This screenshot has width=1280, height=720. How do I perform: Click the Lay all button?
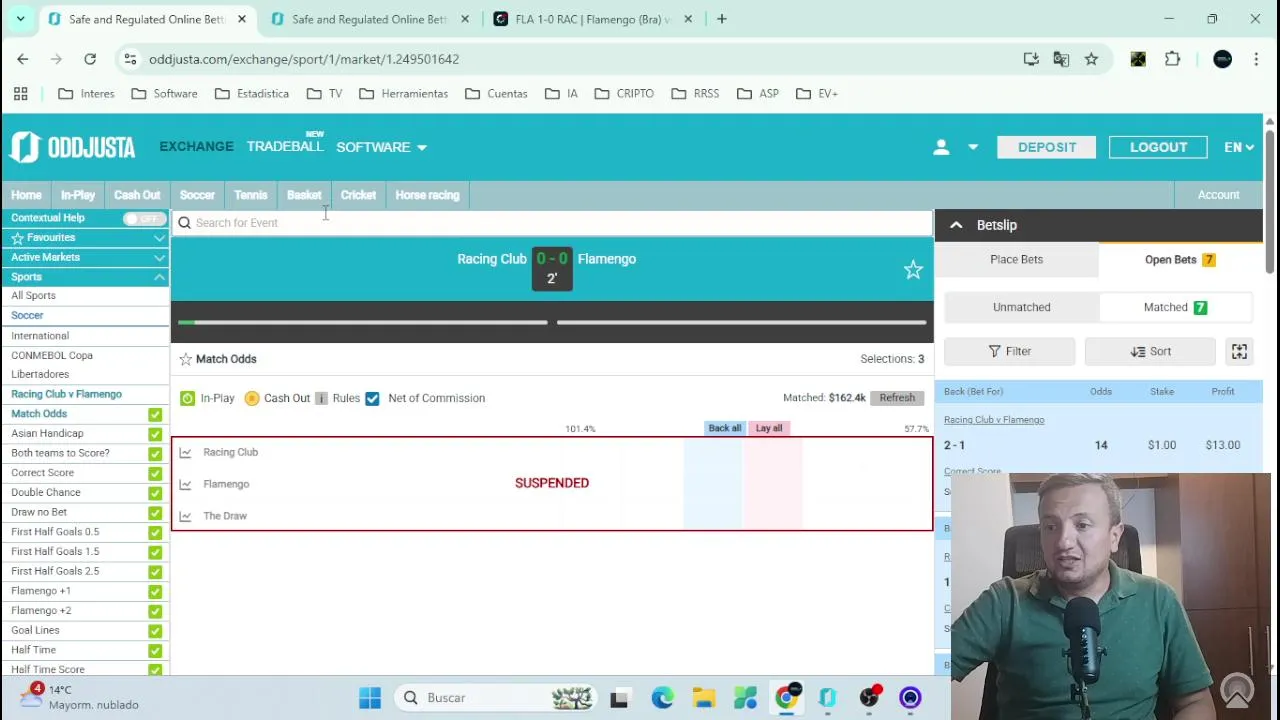769,428
